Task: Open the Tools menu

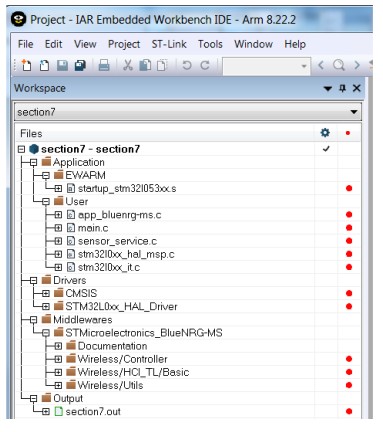Action: click(x=210, y=44)
